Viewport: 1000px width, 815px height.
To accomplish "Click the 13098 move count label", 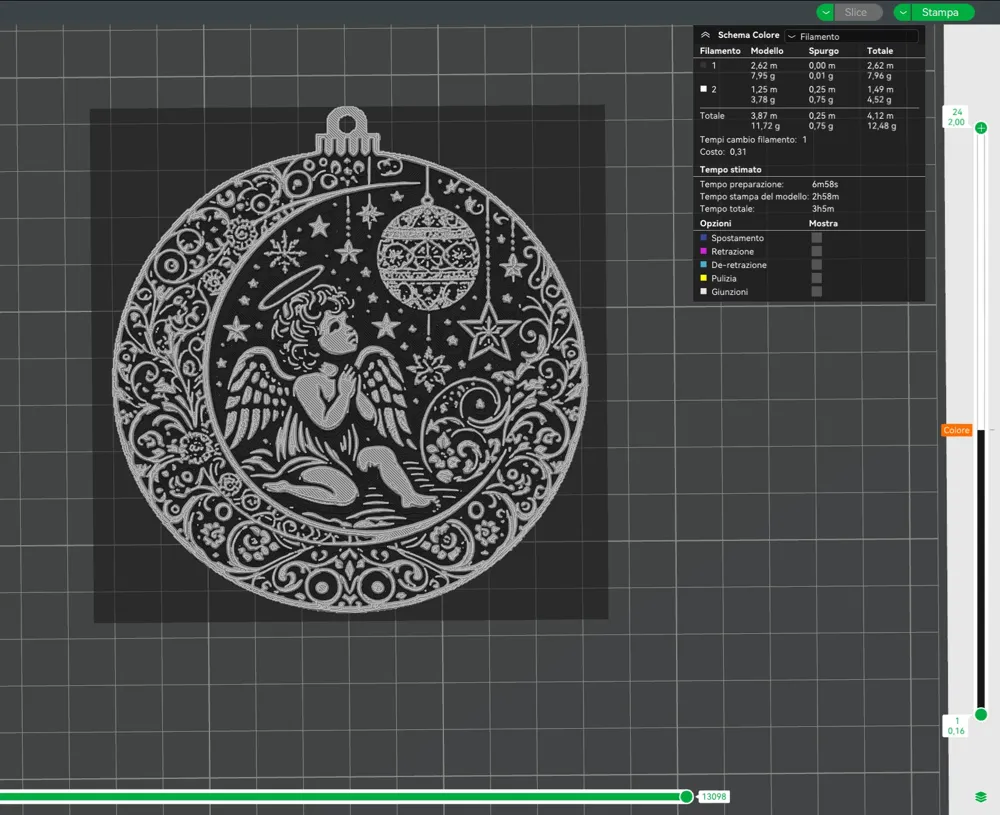I will [714, 797].
